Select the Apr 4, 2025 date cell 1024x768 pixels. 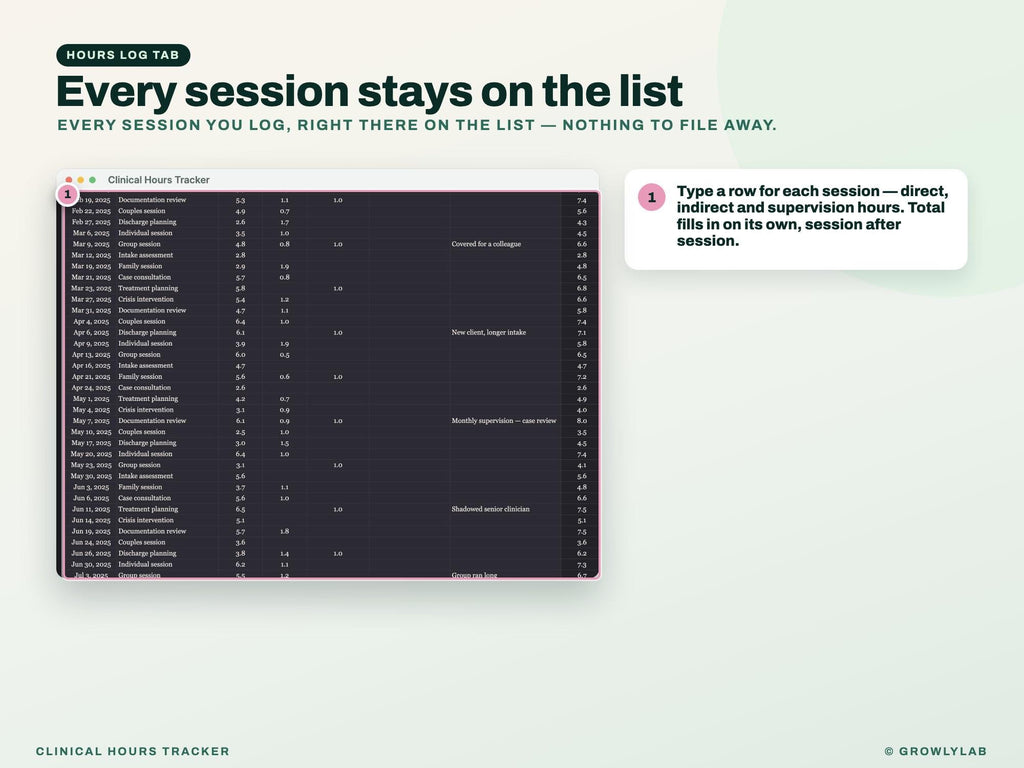[x=91, y=322]
